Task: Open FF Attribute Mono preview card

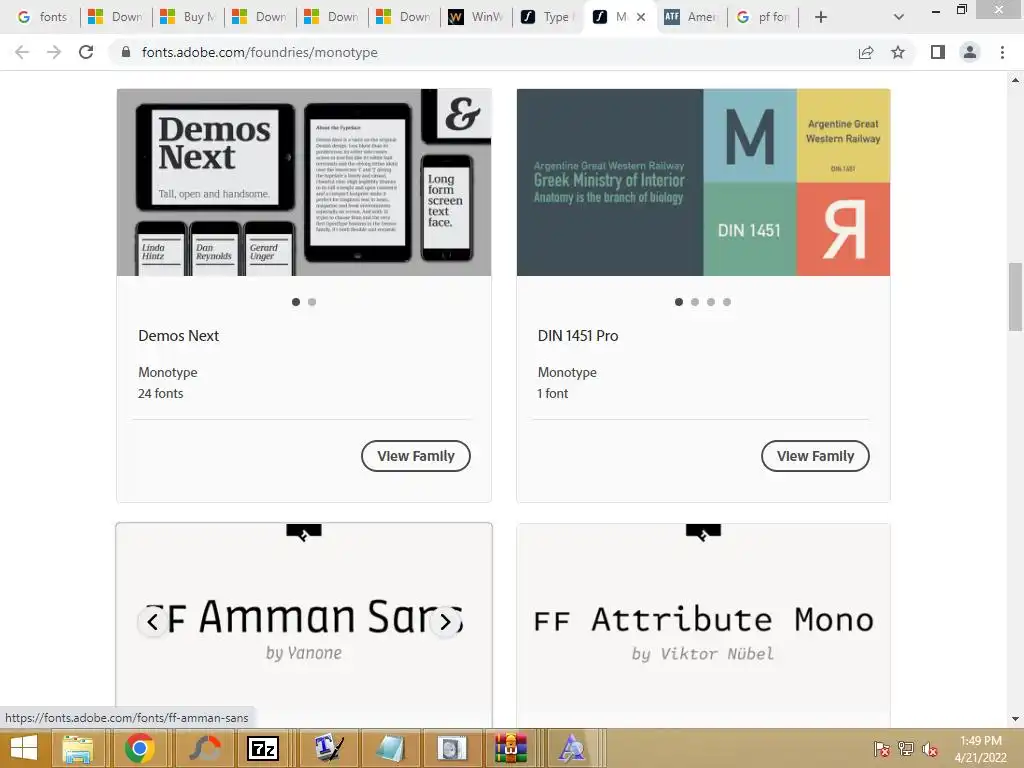Action: (703, 624)
